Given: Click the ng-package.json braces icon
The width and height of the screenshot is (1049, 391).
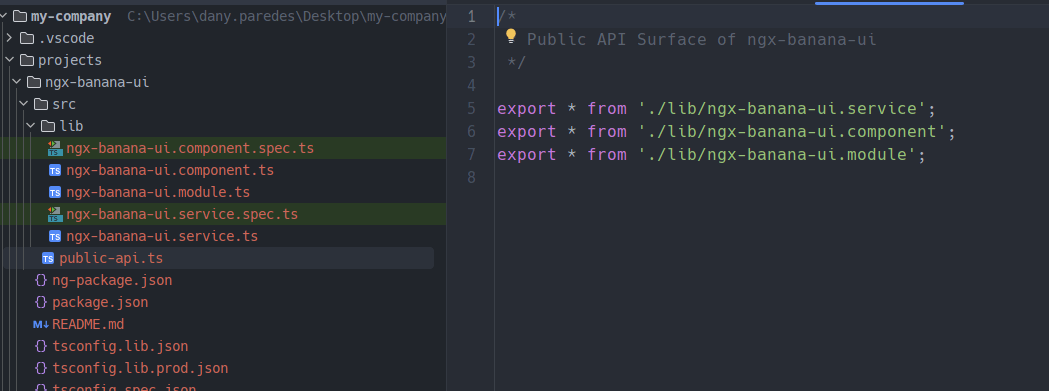Looking at the screenshot, I should [x=41, y=281].
